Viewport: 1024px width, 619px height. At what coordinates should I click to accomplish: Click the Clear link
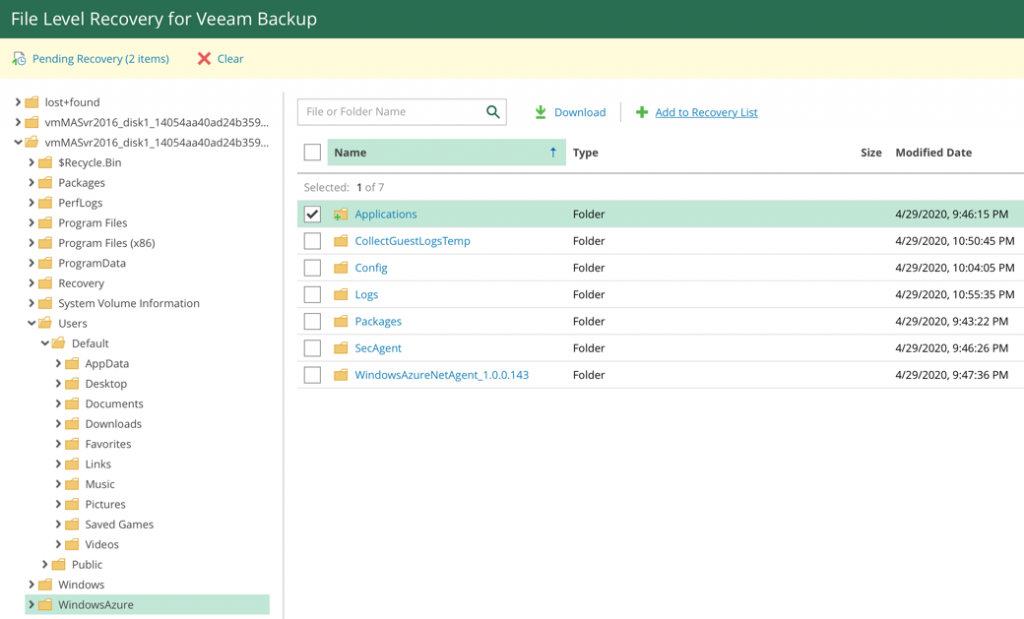231,59
